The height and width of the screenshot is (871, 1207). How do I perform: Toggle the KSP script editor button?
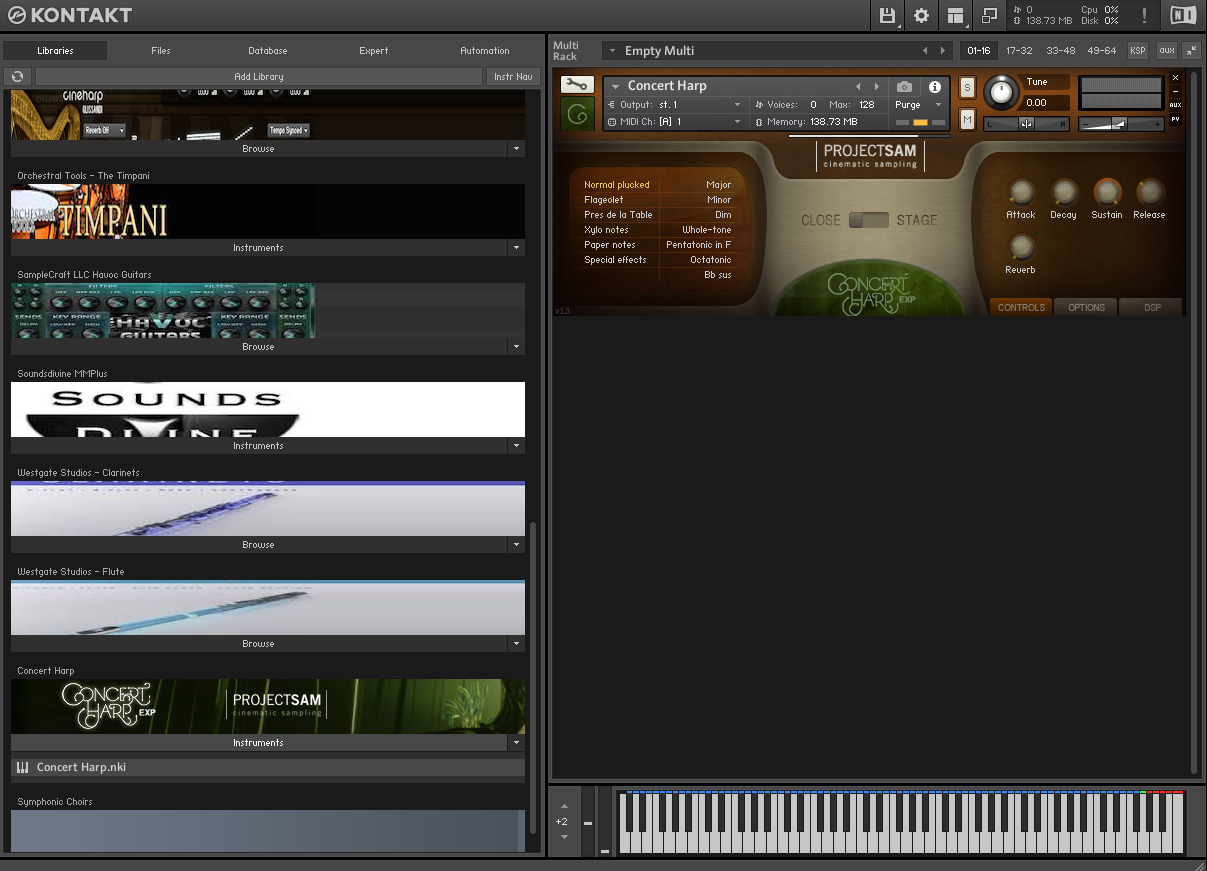pyautogui.click(x=1138, y=50)
